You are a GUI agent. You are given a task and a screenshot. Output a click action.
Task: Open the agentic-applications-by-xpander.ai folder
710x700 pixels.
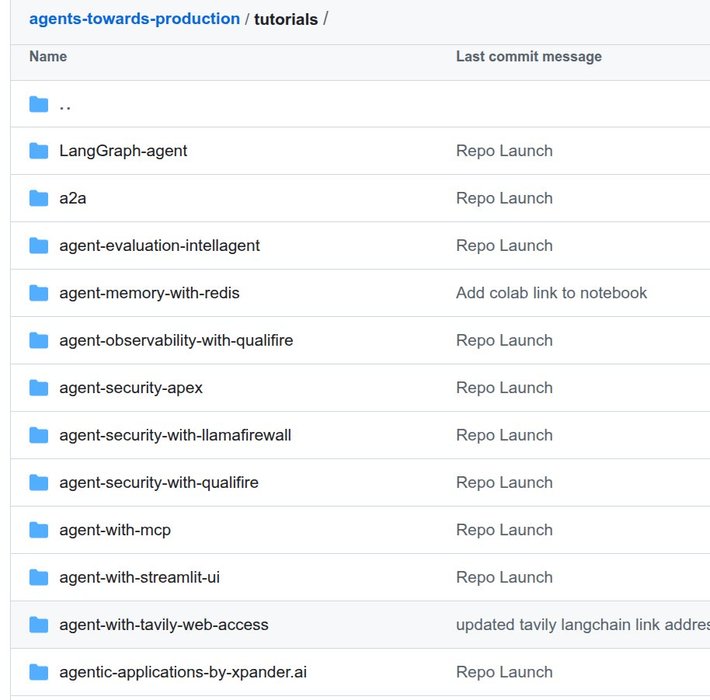(183, 672)
